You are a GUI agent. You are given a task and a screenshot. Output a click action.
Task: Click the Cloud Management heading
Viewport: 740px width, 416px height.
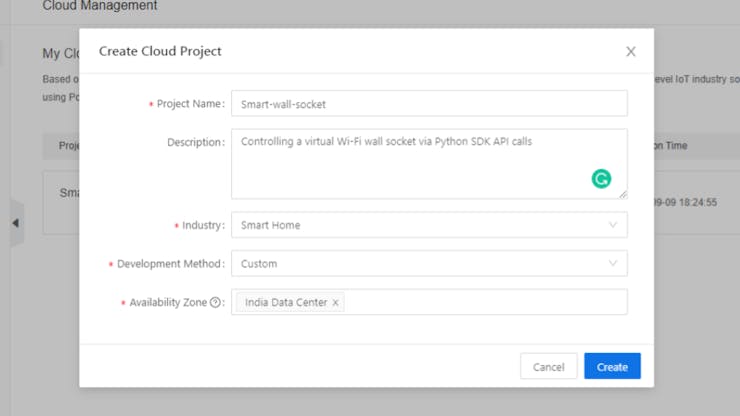(100, 6)
